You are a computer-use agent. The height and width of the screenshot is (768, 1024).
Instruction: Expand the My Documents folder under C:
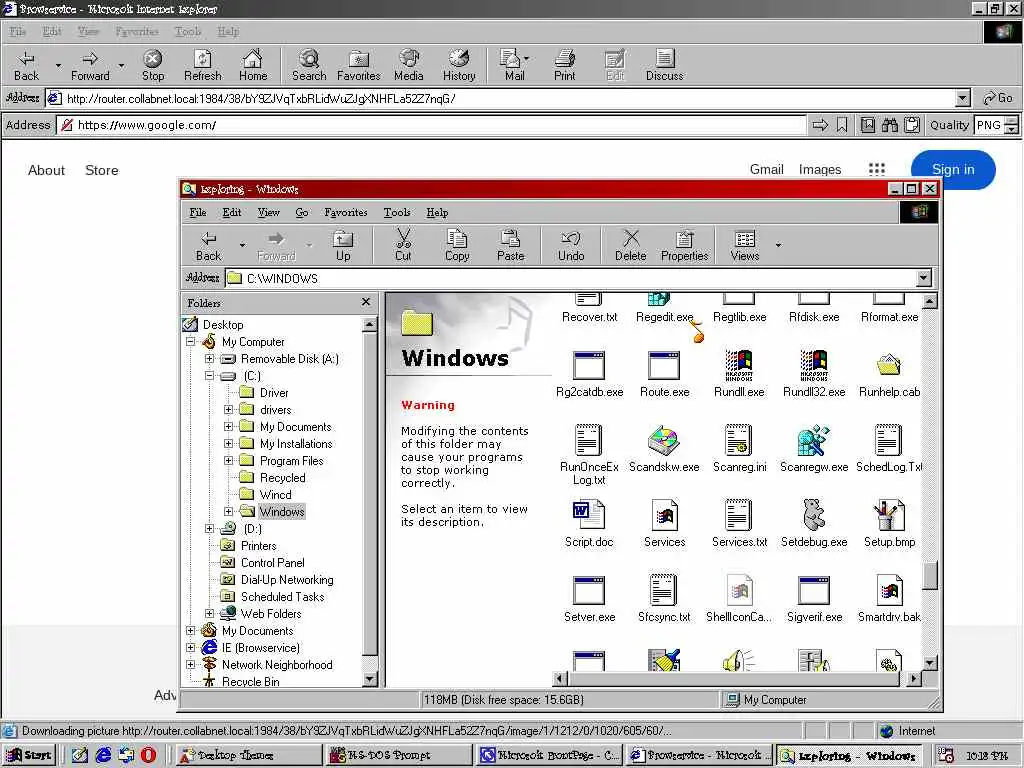pos(228,426)
